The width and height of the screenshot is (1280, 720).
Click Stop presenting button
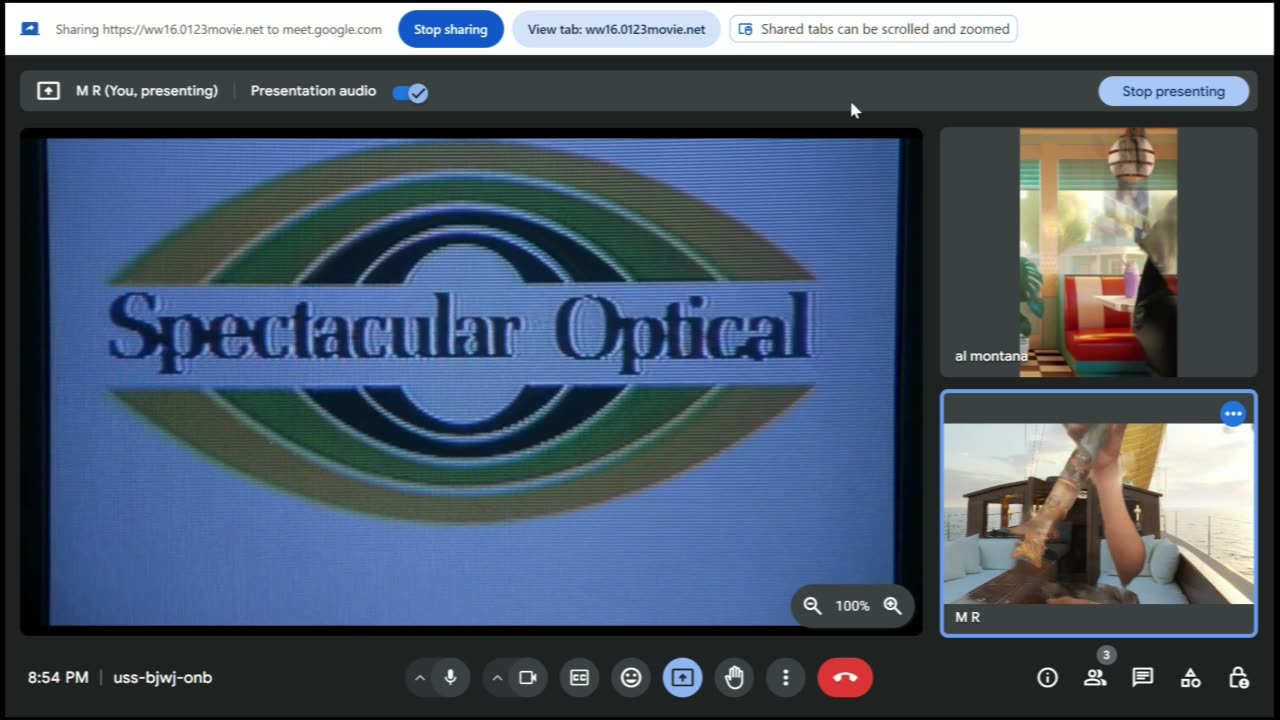[1173, 91]
